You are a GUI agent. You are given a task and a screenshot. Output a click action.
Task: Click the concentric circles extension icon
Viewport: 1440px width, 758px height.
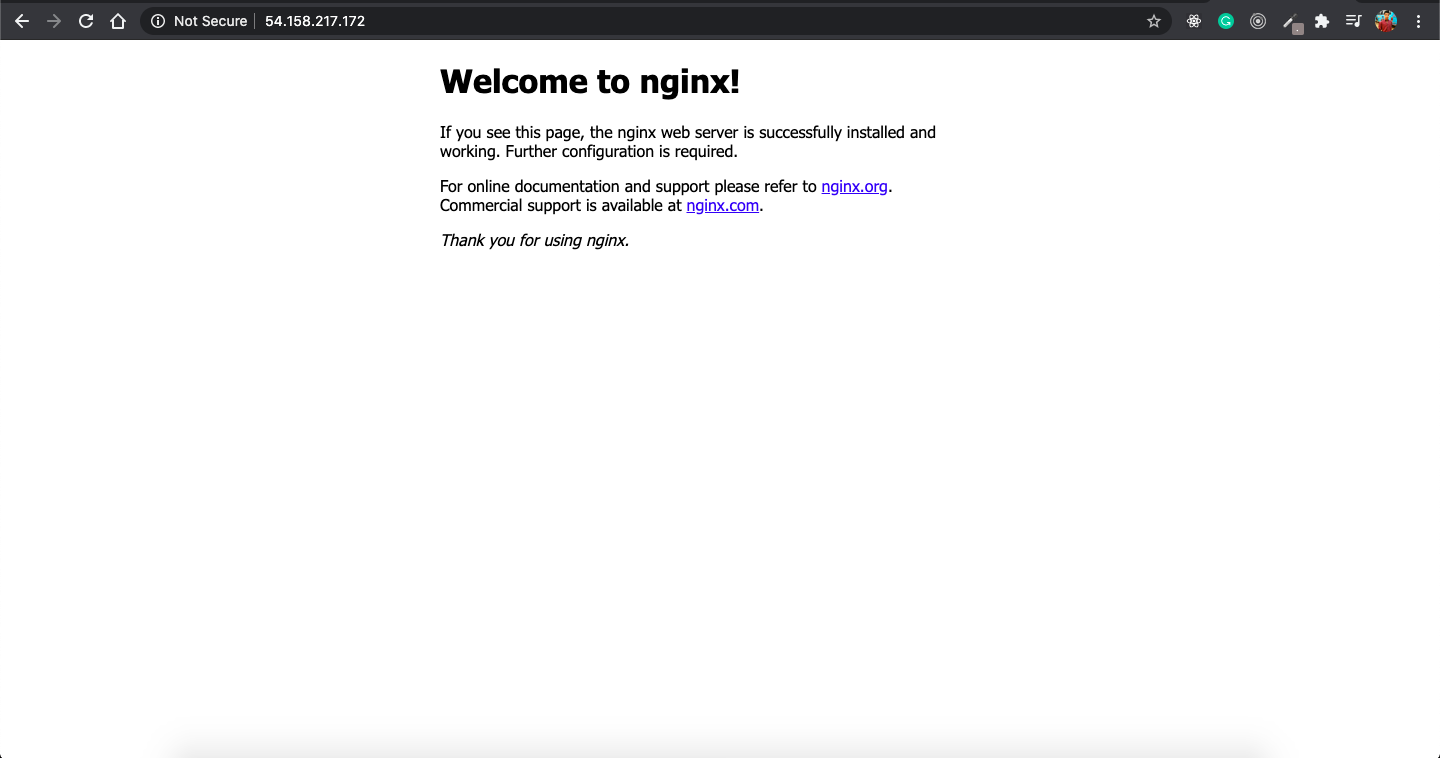tap(1258, 21)
